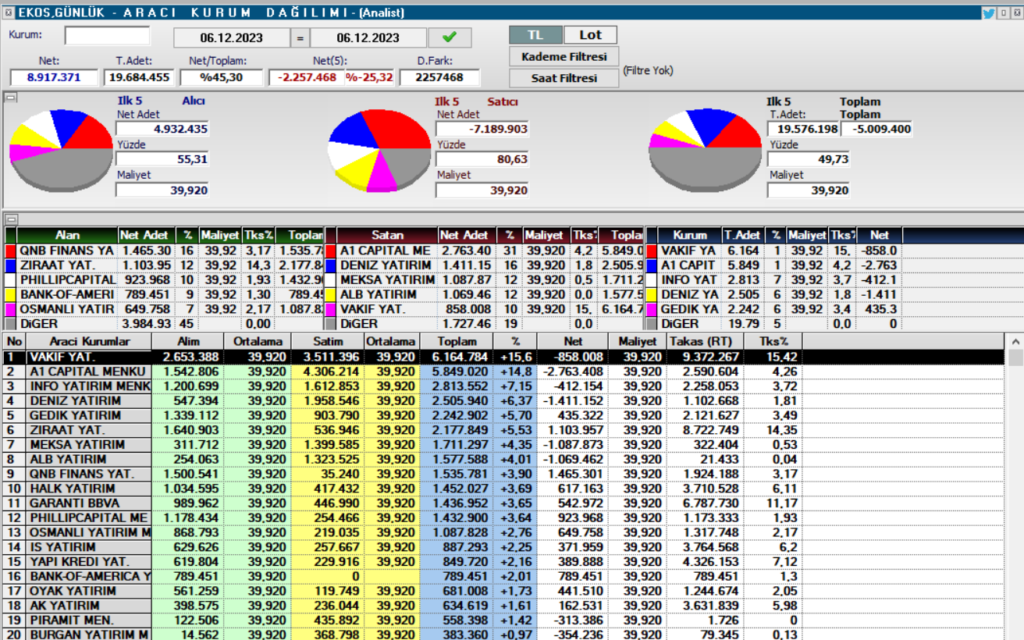The width and height of the screenshot is (1024, 640).
Task: Collapse the pie chart panel with its minus box
Action: tap(9, 97)
